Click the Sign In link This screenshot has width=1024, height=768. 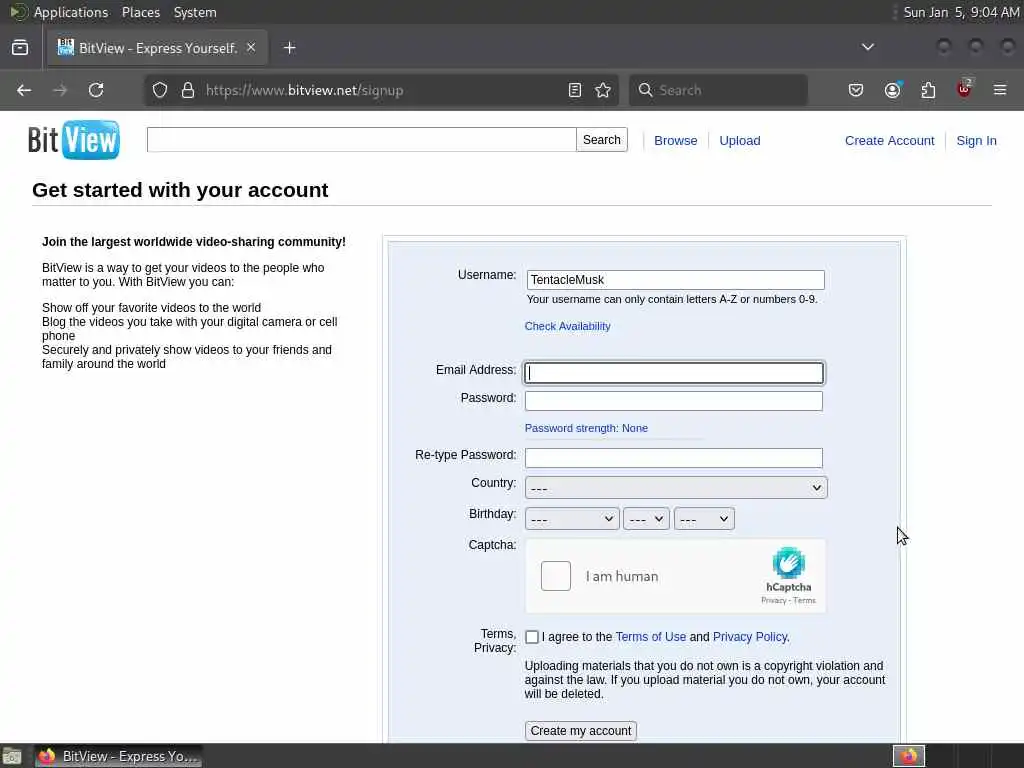point(976,140)
